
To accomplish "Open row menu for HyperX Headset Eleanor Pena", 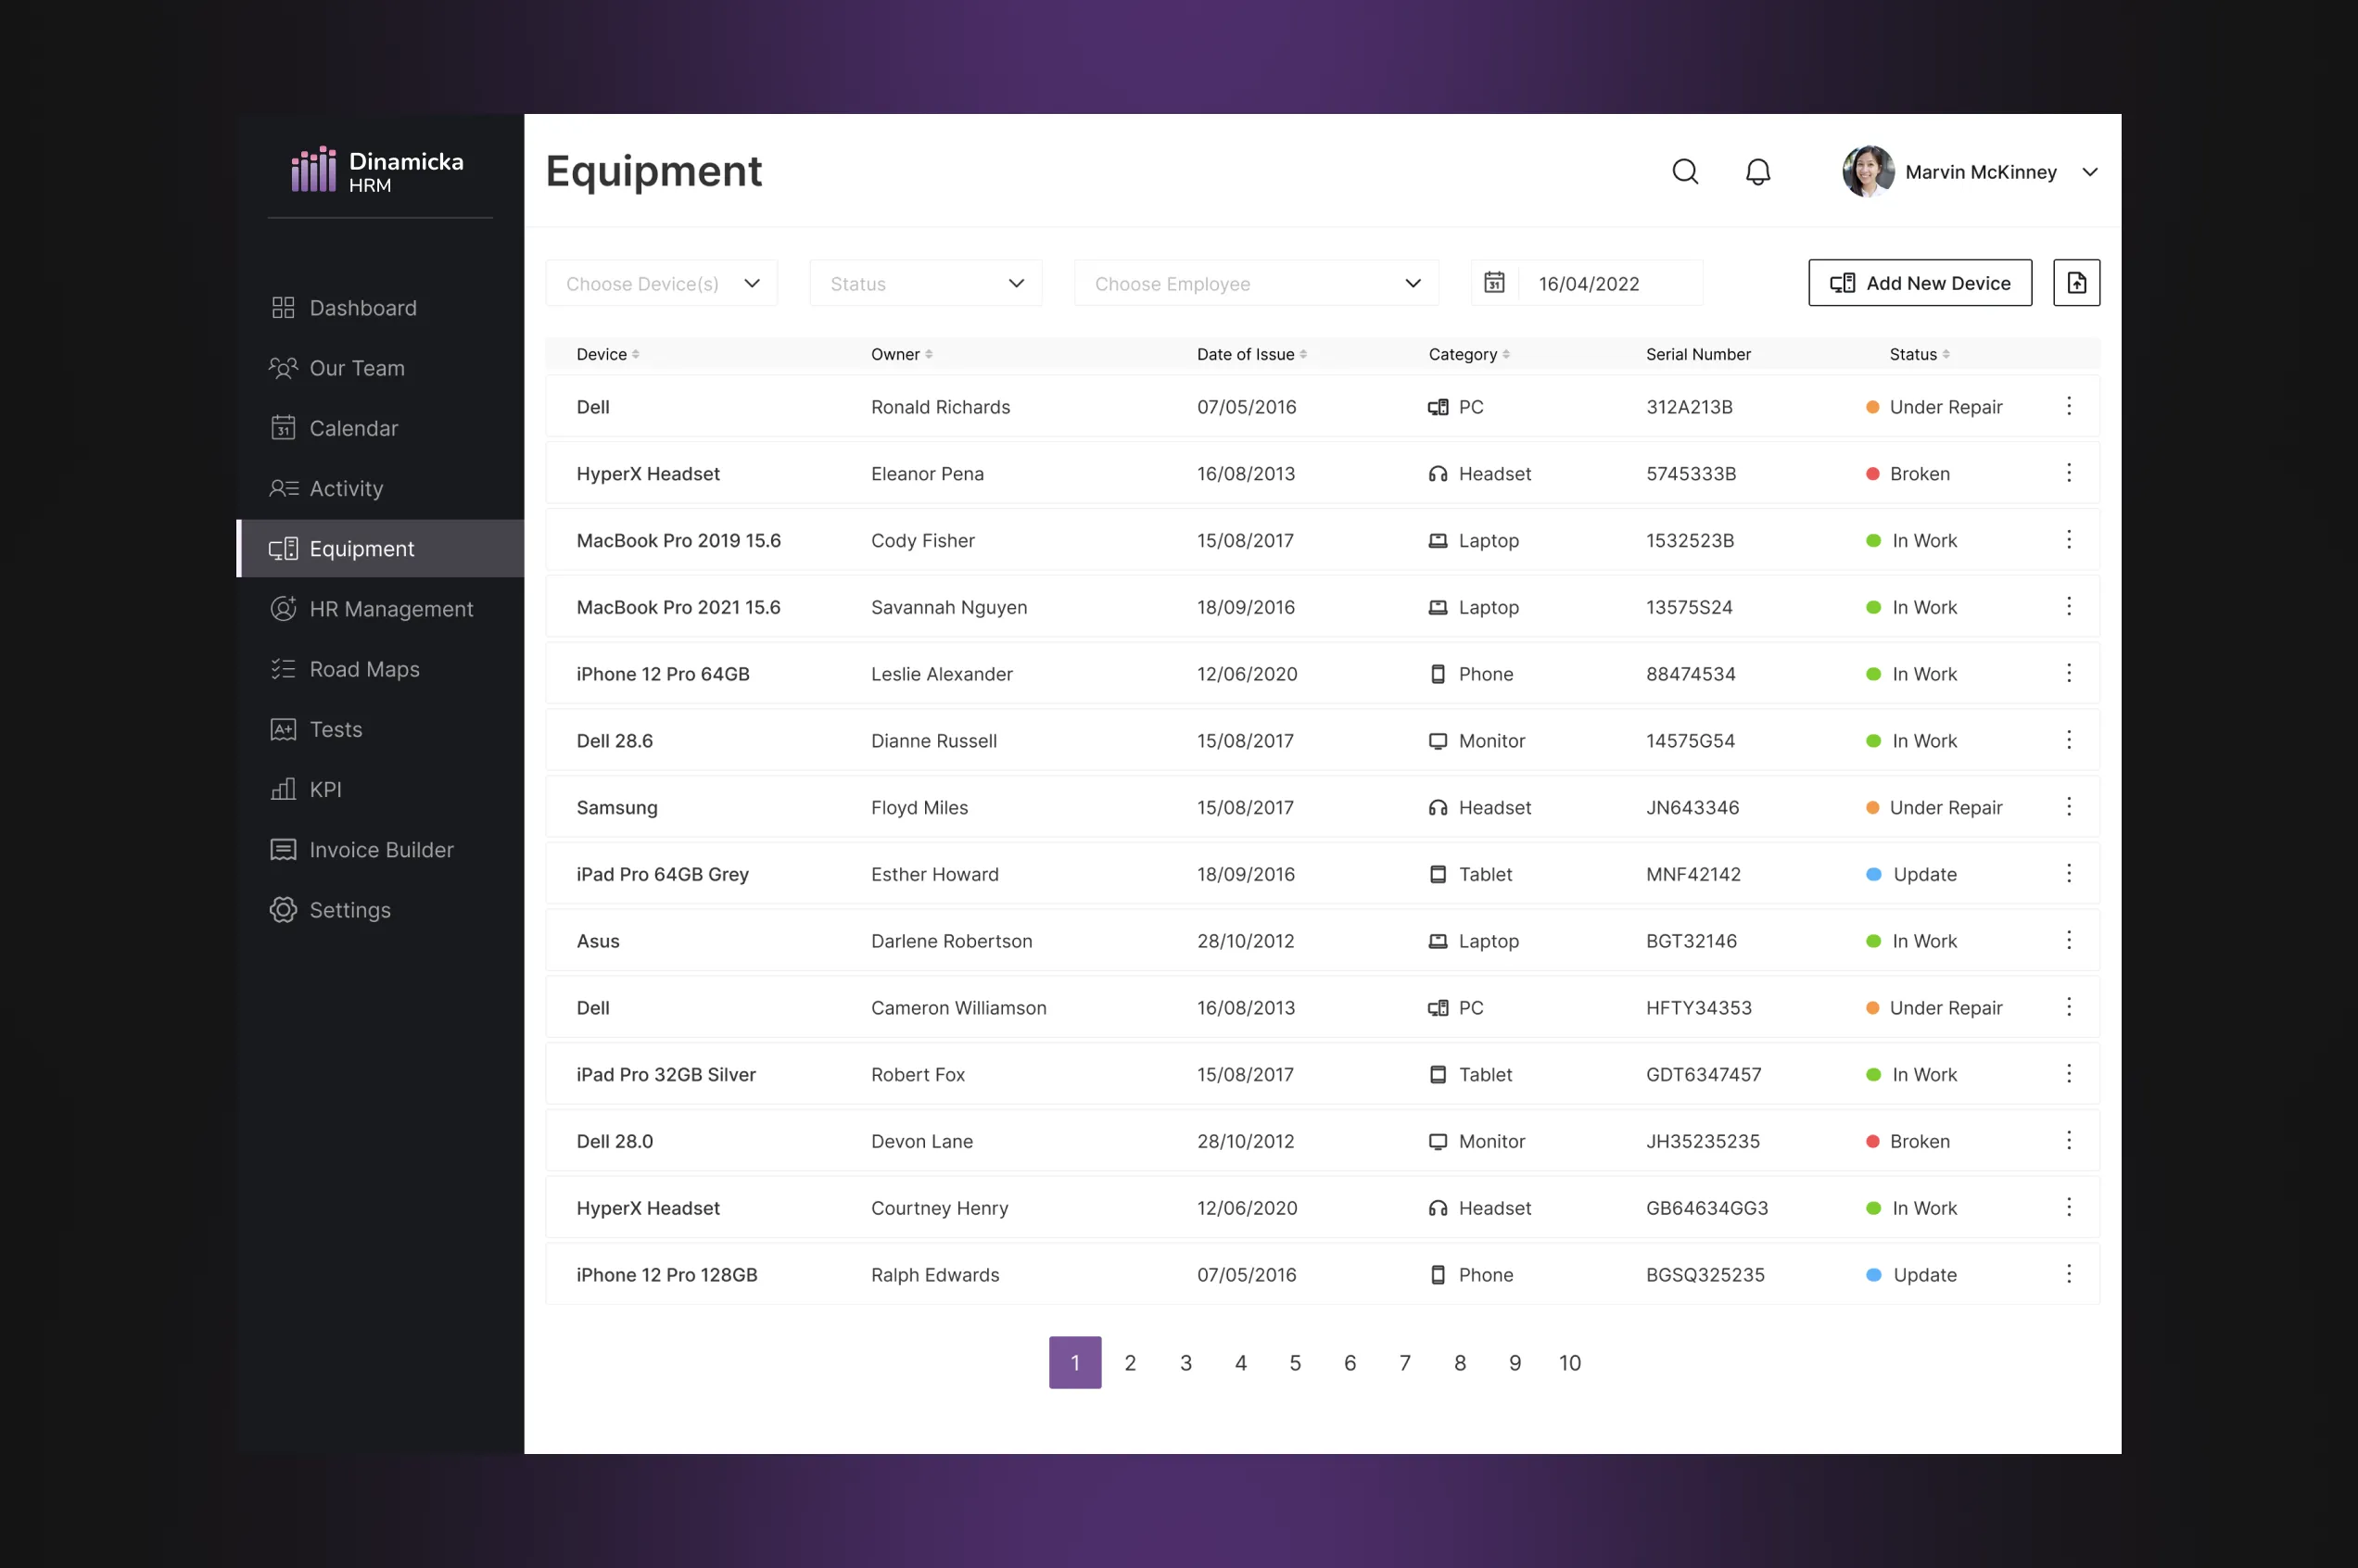I will tap(2068, 473).
